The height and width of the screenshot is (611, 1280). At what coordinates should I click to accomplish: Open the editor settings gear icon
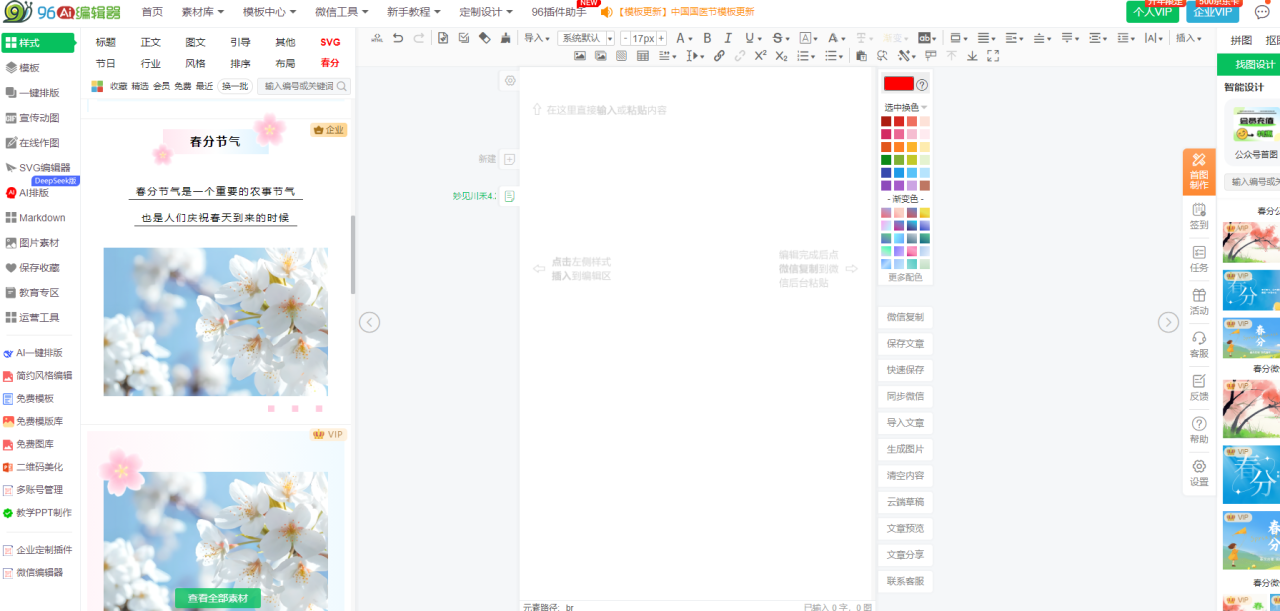tap(510, 81)
